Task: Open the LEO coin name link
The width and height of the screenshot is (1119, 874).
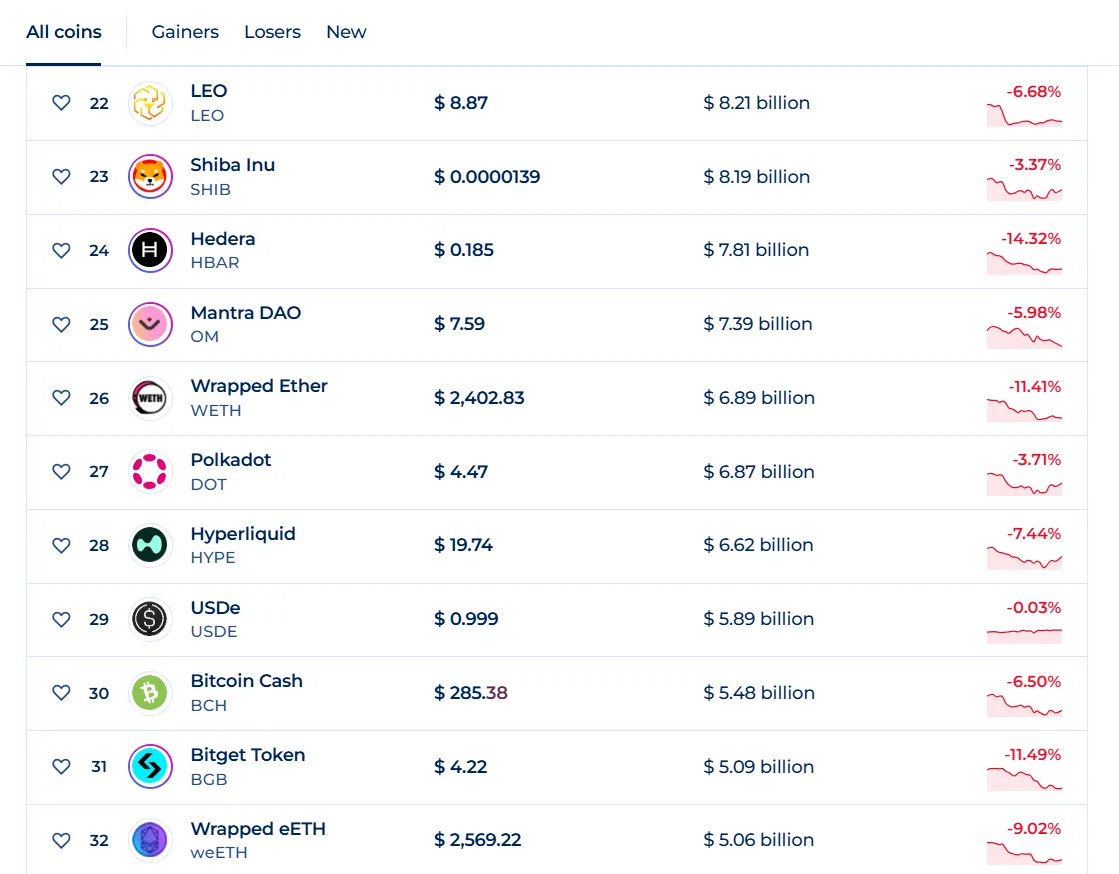Action: point(208,91)
